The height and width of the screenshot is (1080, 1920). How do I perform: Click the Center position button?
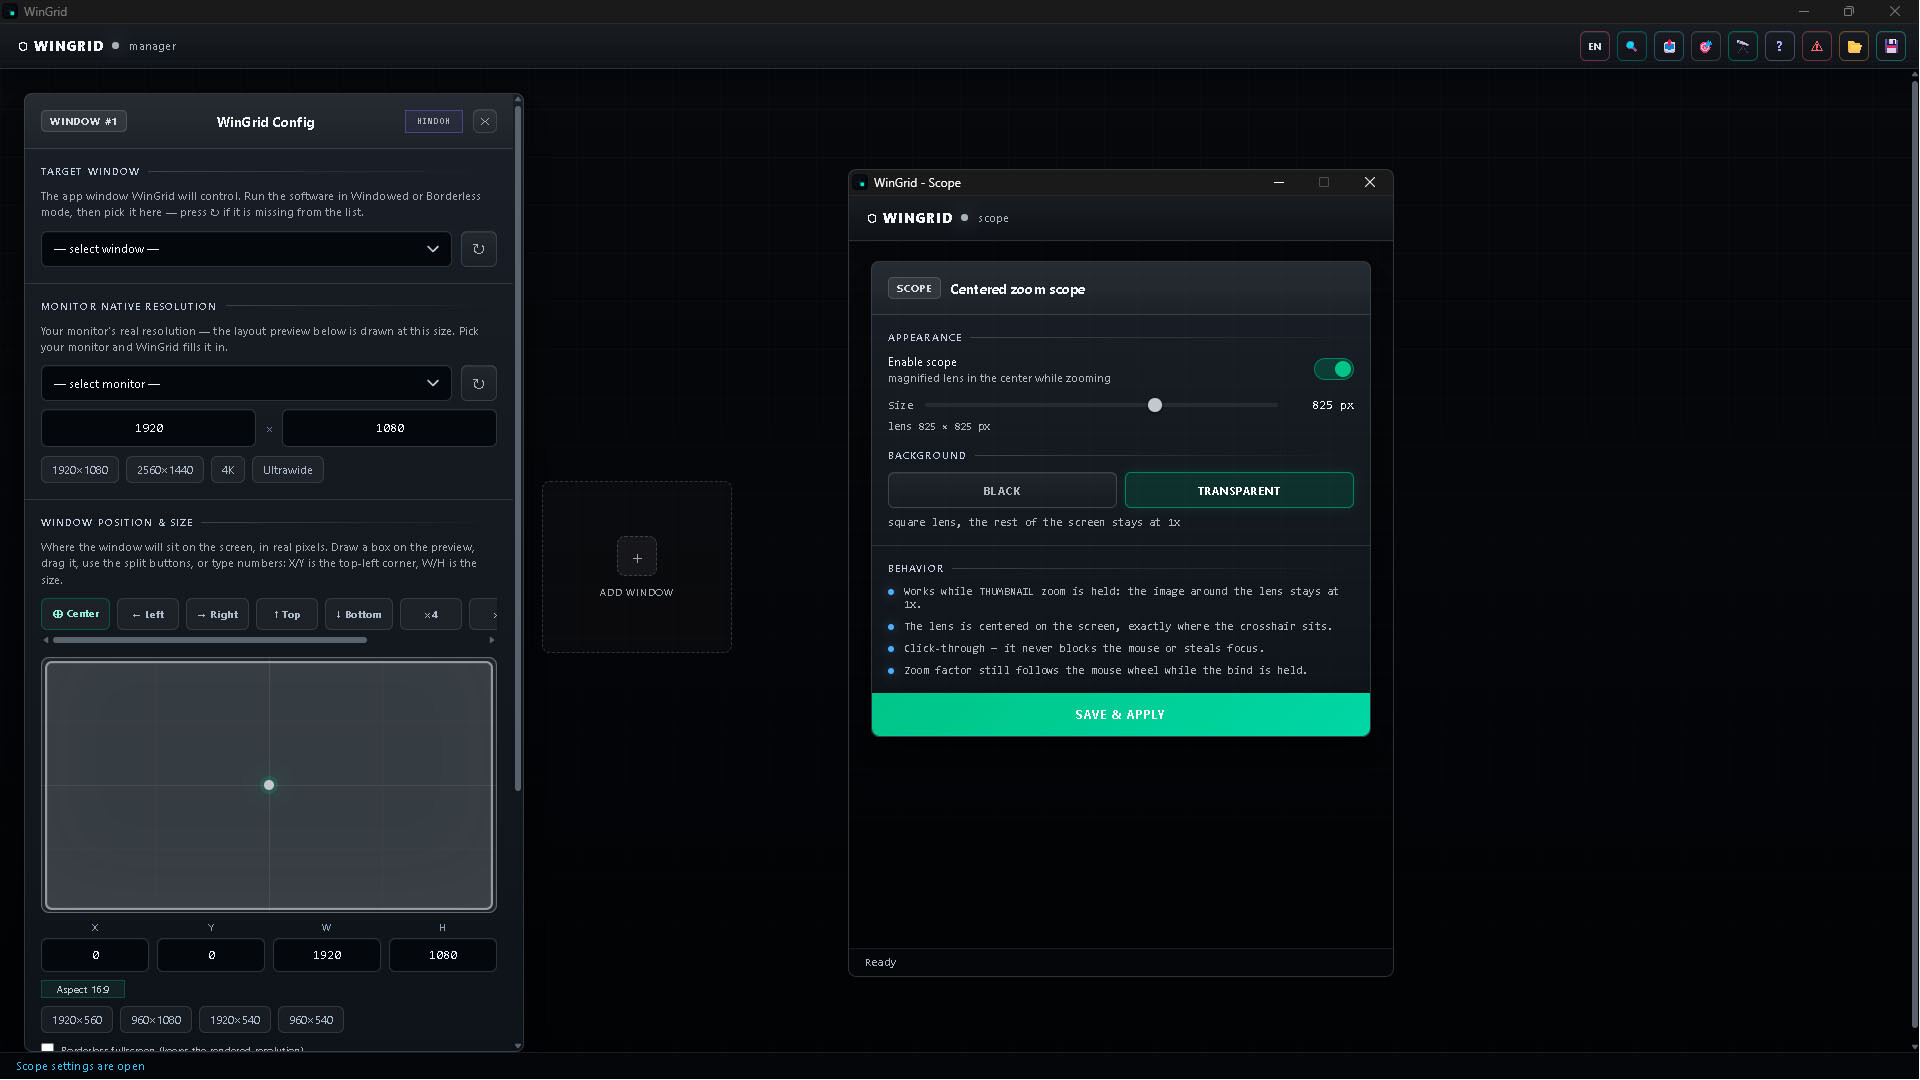76,614
